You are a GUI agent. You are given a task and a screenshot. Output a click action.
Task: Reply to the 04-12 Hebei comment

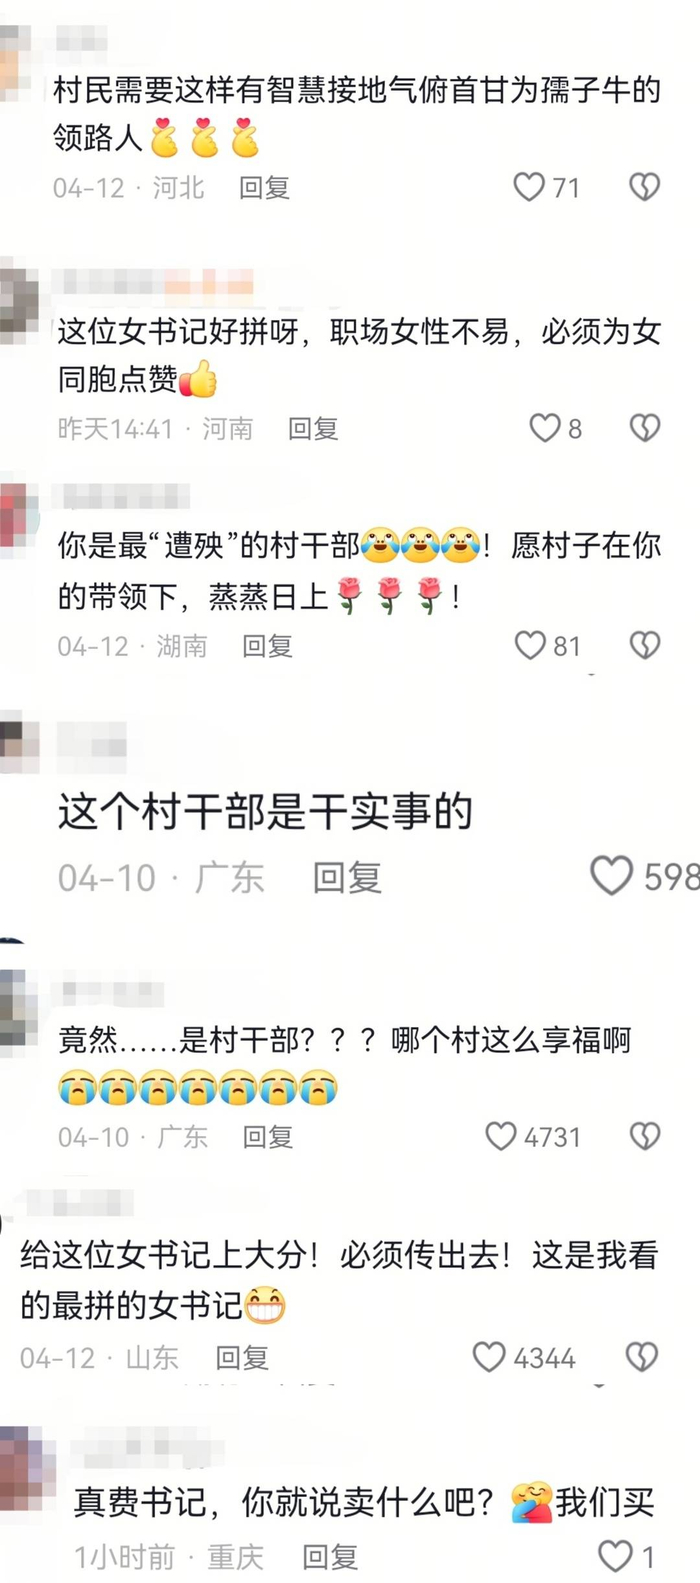tap(264, 187)
